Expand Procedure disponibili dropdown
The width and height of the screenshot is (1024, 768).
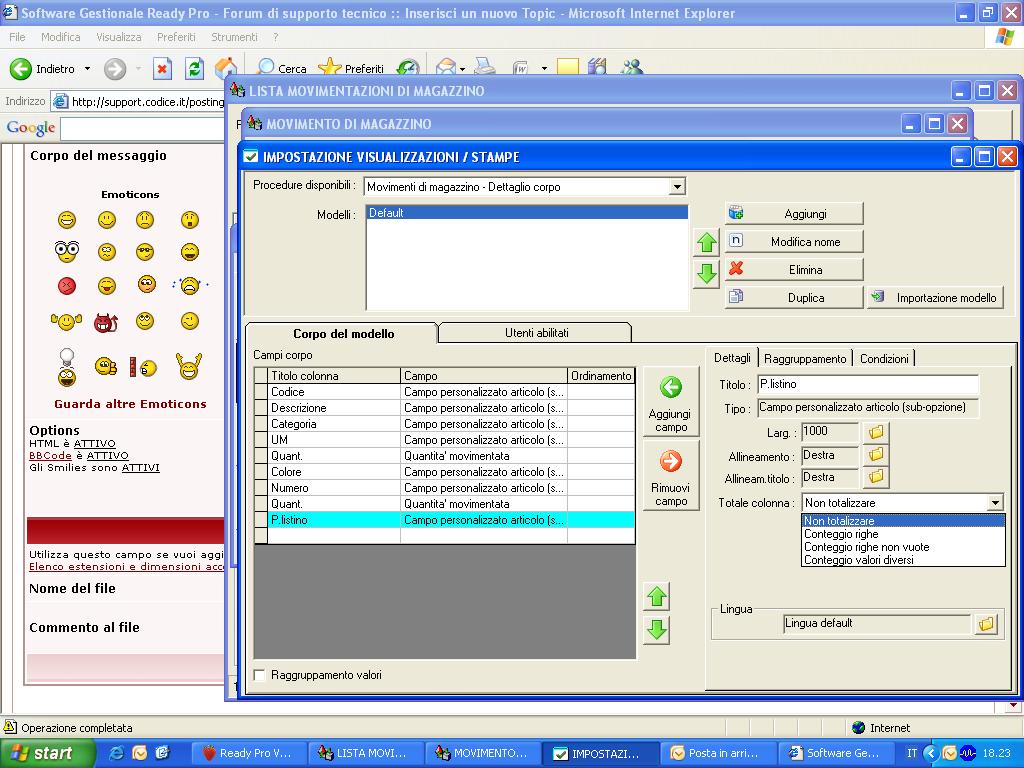(677, 187)
